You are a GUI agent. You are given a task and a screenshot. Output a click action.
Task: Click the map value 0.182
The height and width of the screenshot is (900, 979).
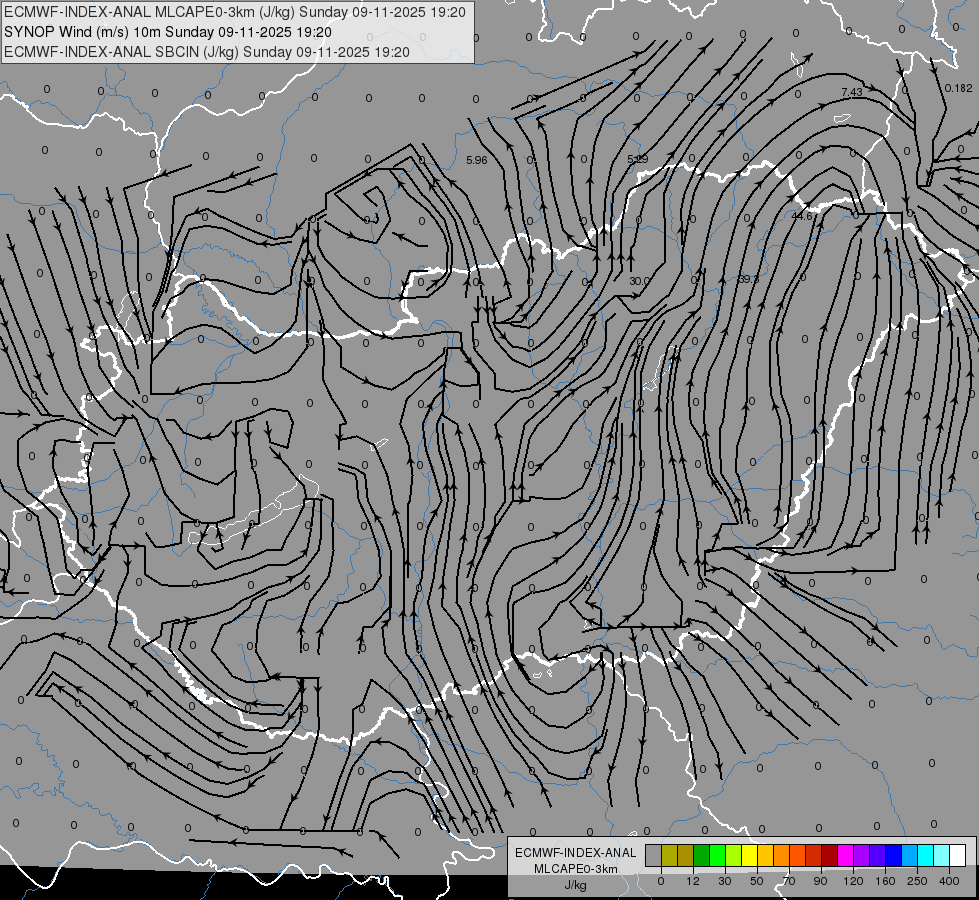point(958,88)
